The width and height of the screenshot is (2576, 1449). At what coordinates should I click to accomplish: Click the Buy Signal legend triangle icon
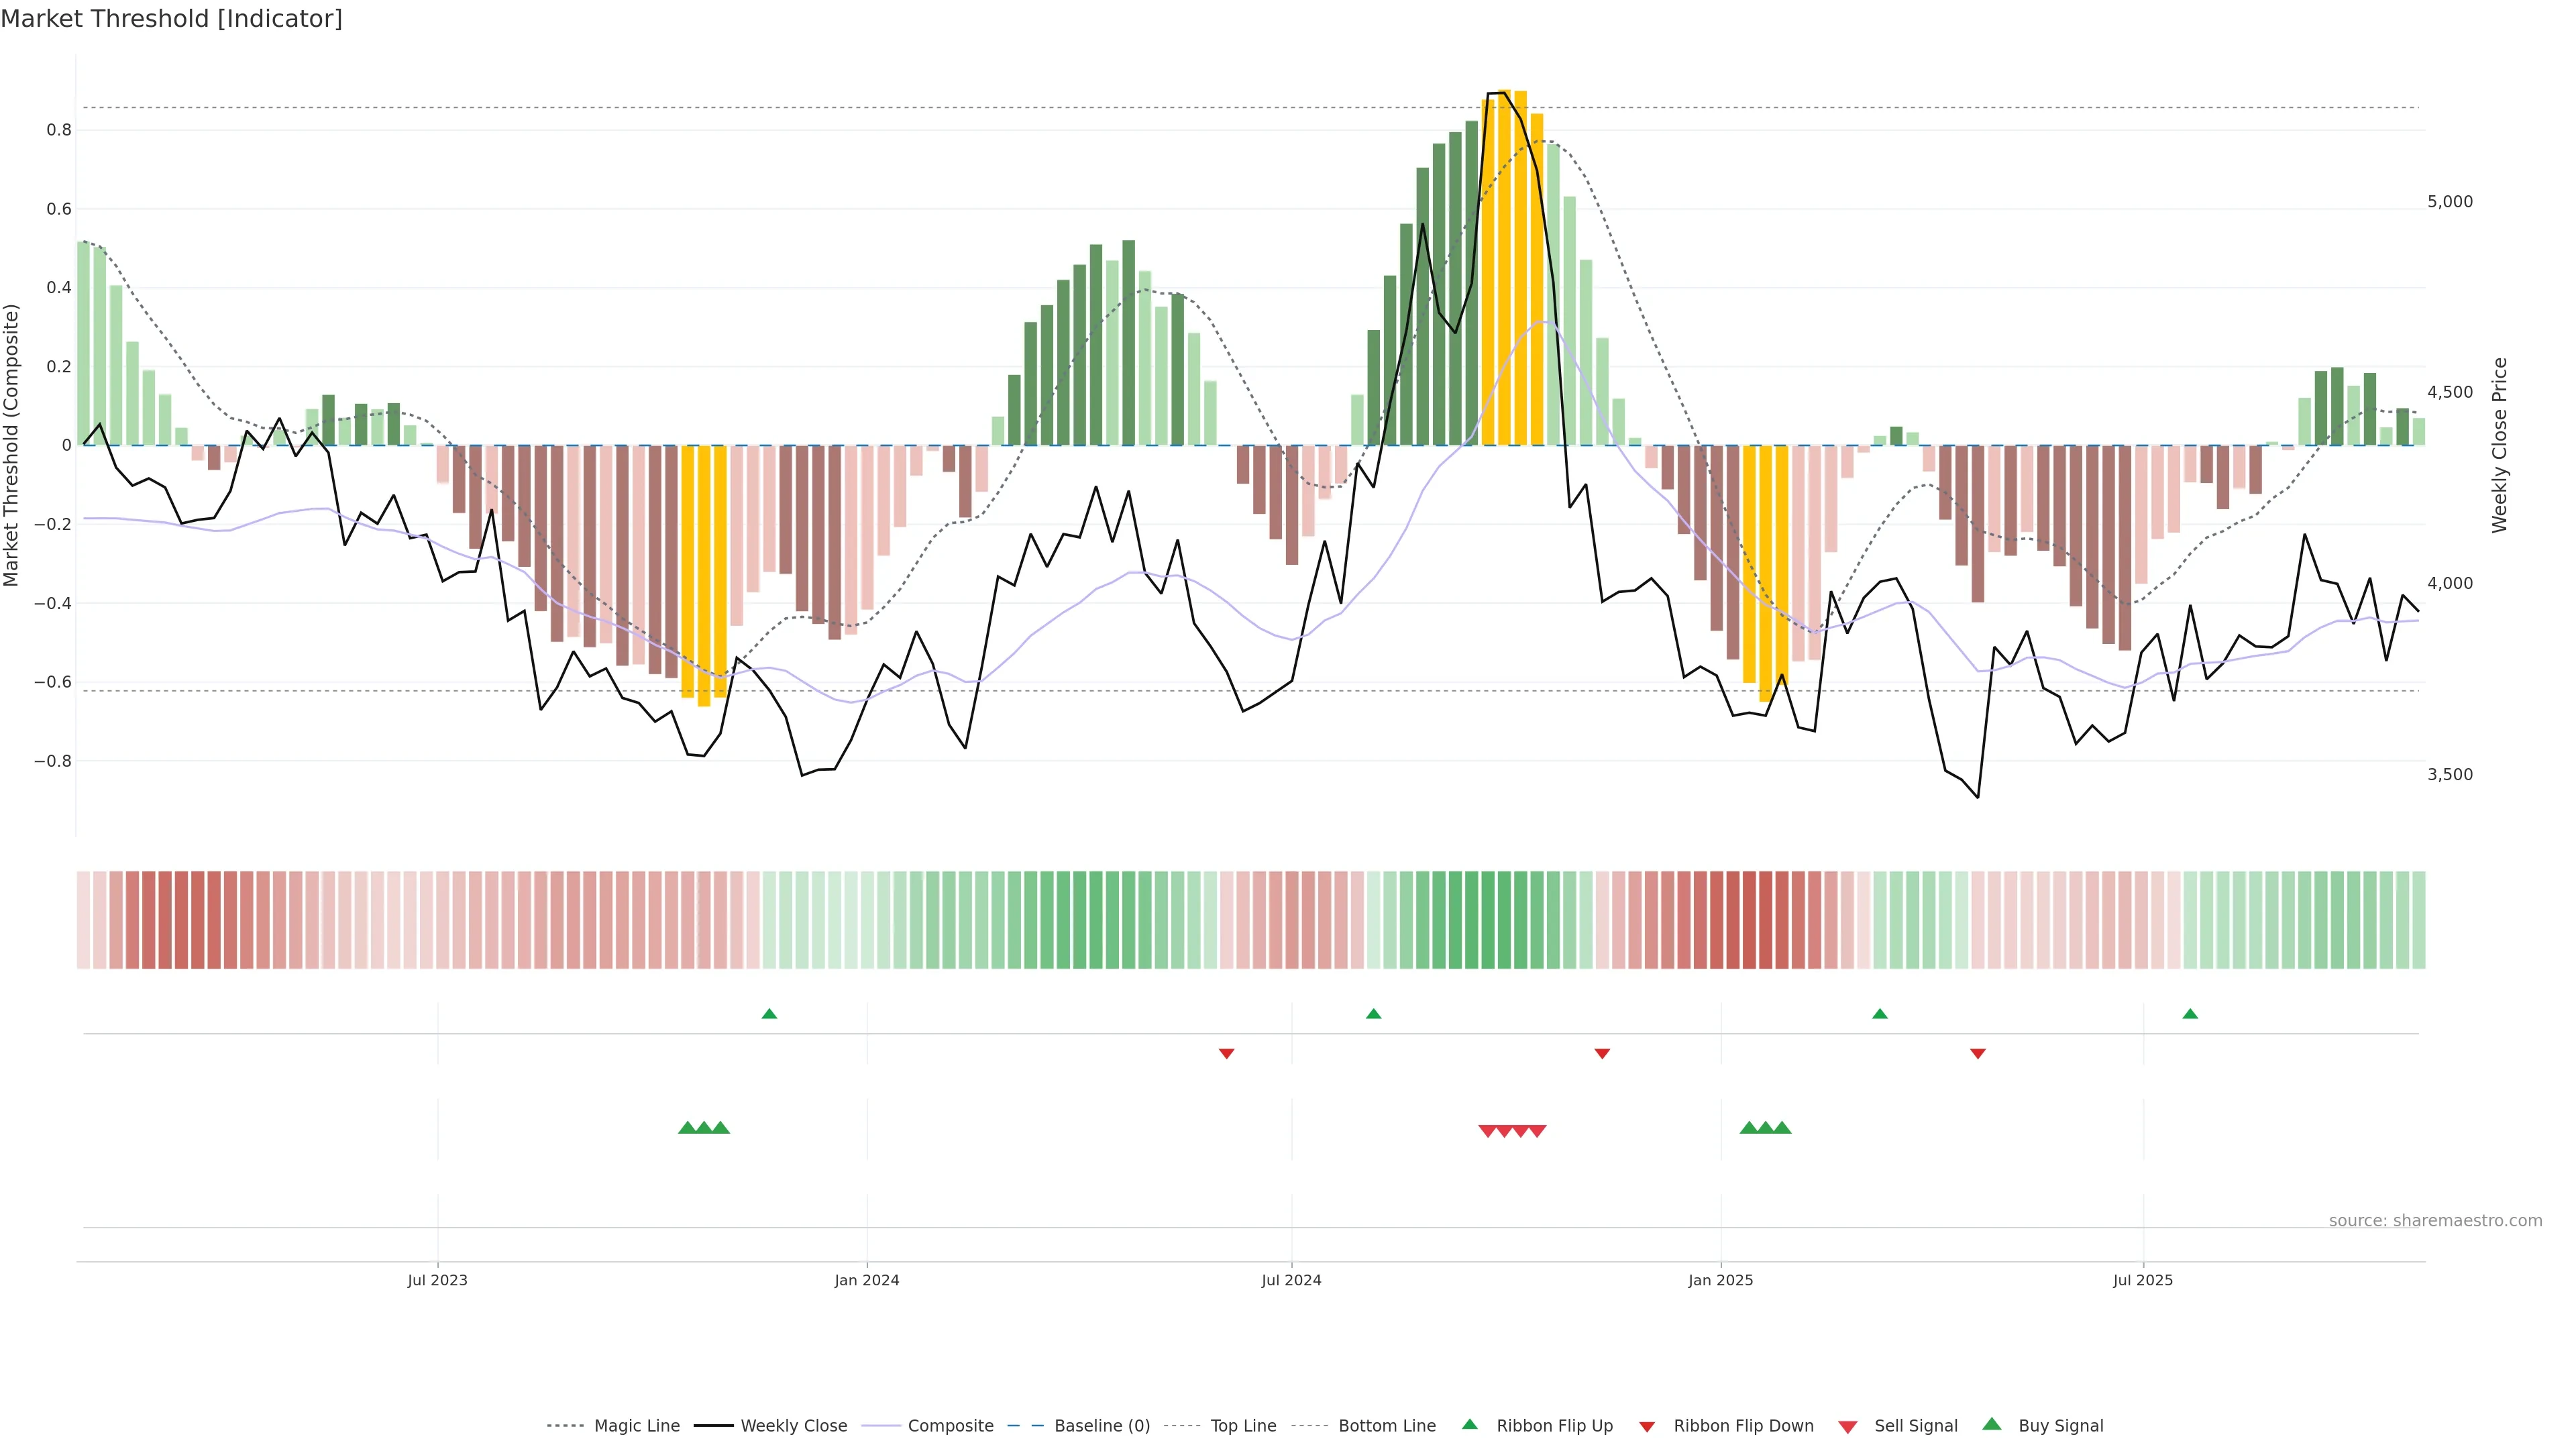(1991, 1424)
